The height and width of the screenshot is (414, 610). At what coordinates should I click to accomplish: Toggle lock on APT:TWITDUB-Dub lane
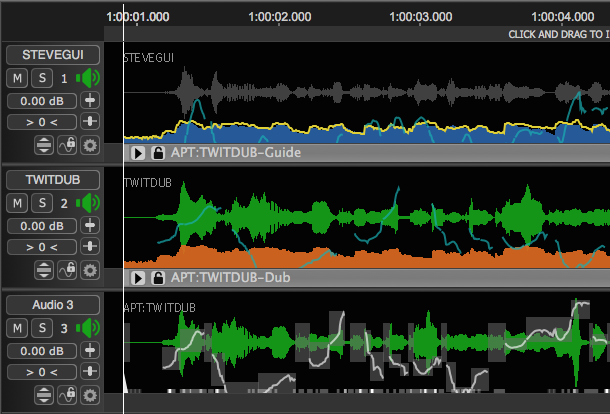(158, 278)
